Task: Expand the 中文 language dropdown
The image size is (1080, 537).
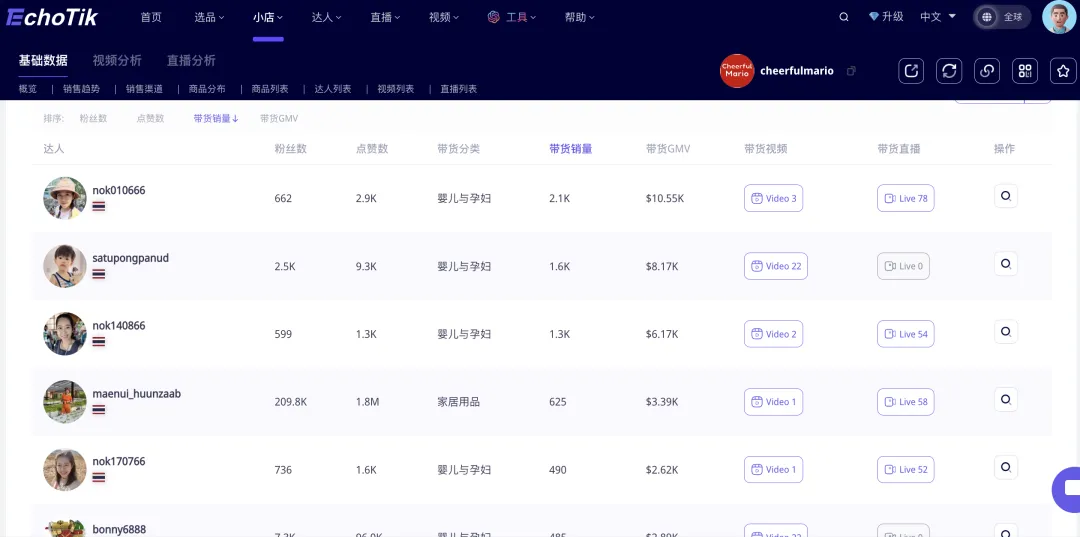Action: coord(938,17)
